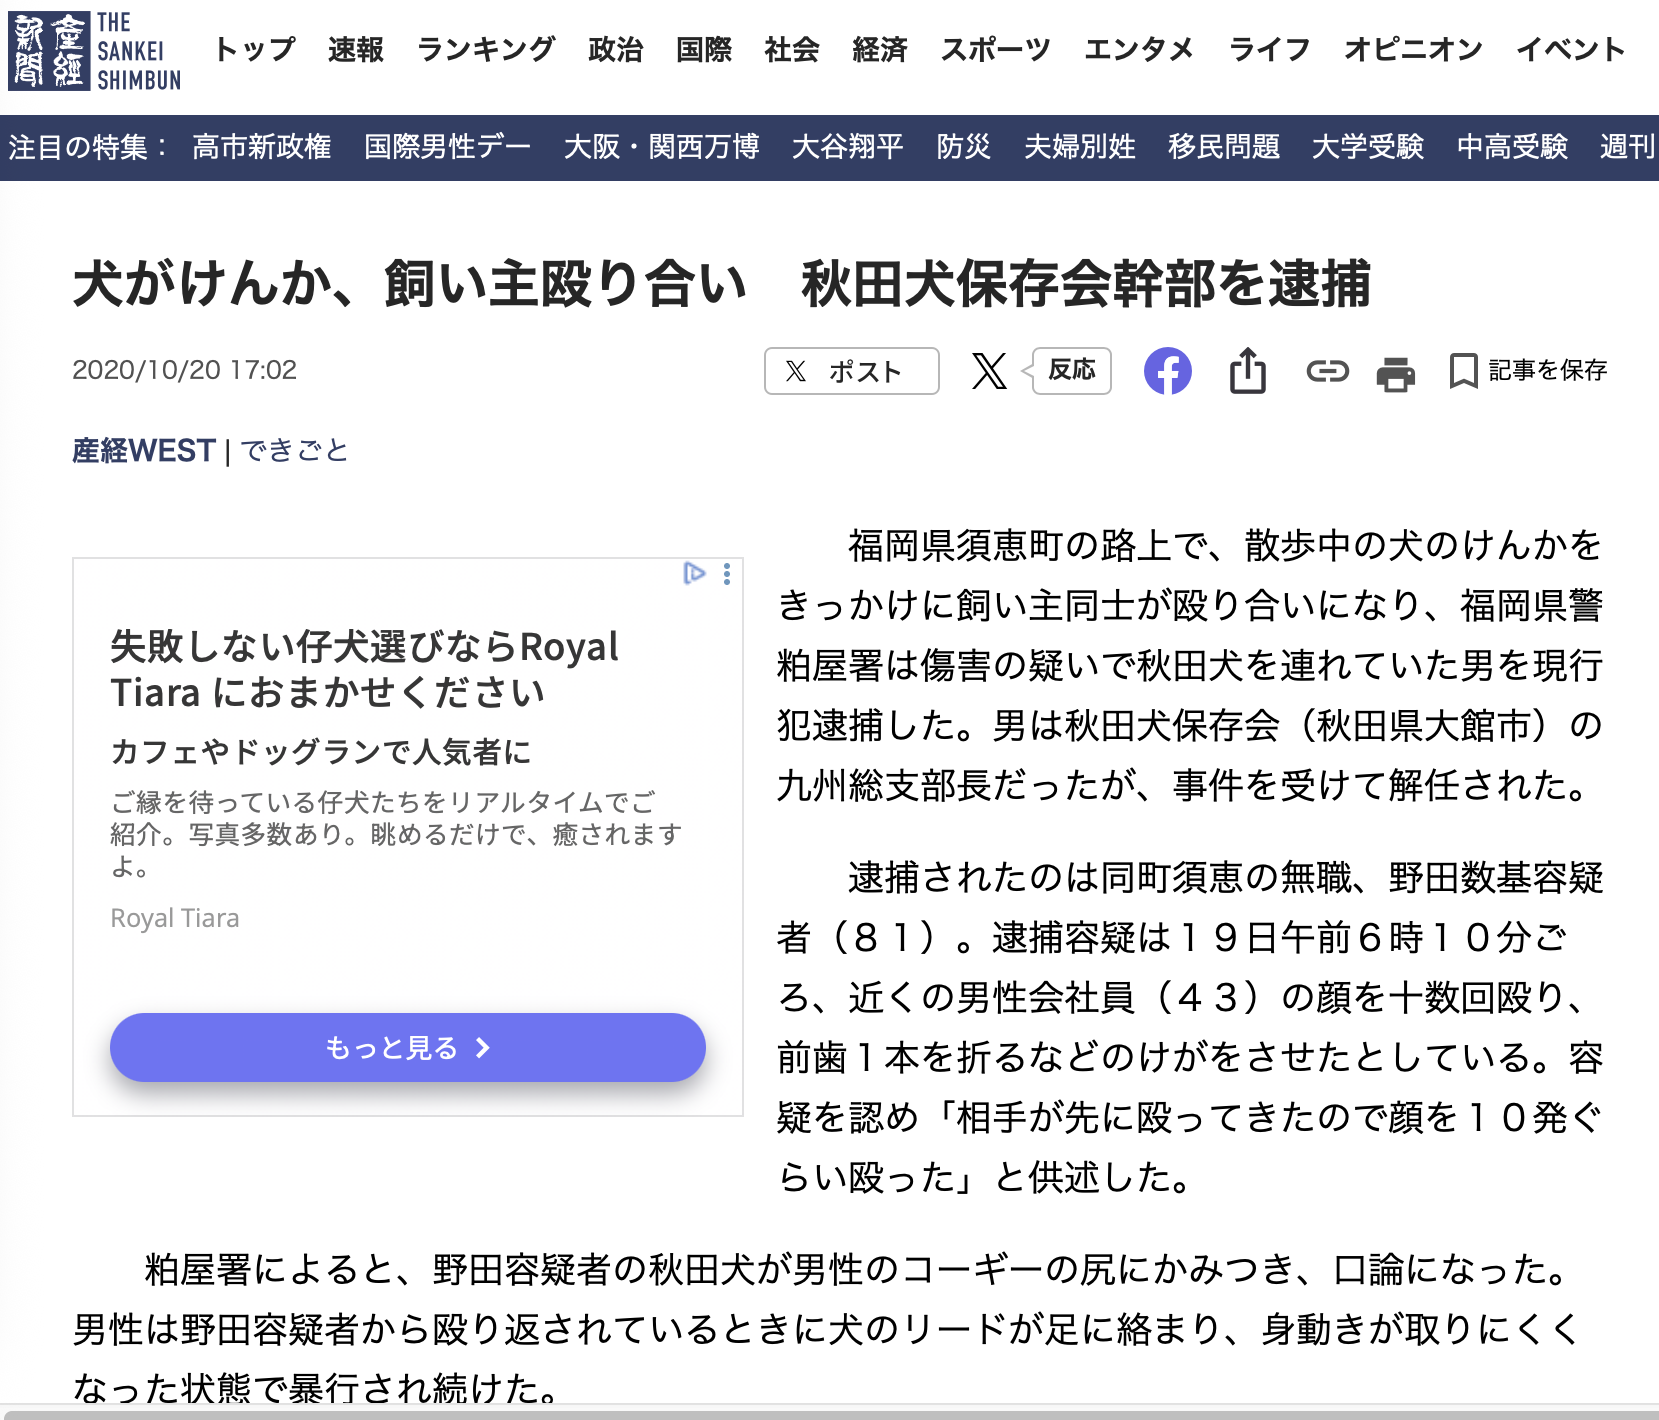Screen dimensions: 1659x1420
Task: Print the article using the printer icon
Action: pos(1397,371)
